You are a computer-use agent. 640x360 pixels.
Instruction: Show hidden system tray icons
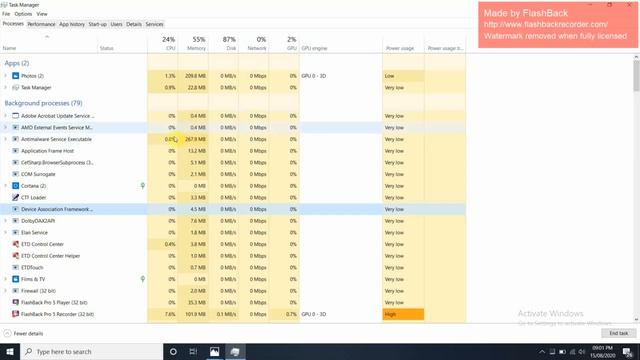(x=542, y=352)
